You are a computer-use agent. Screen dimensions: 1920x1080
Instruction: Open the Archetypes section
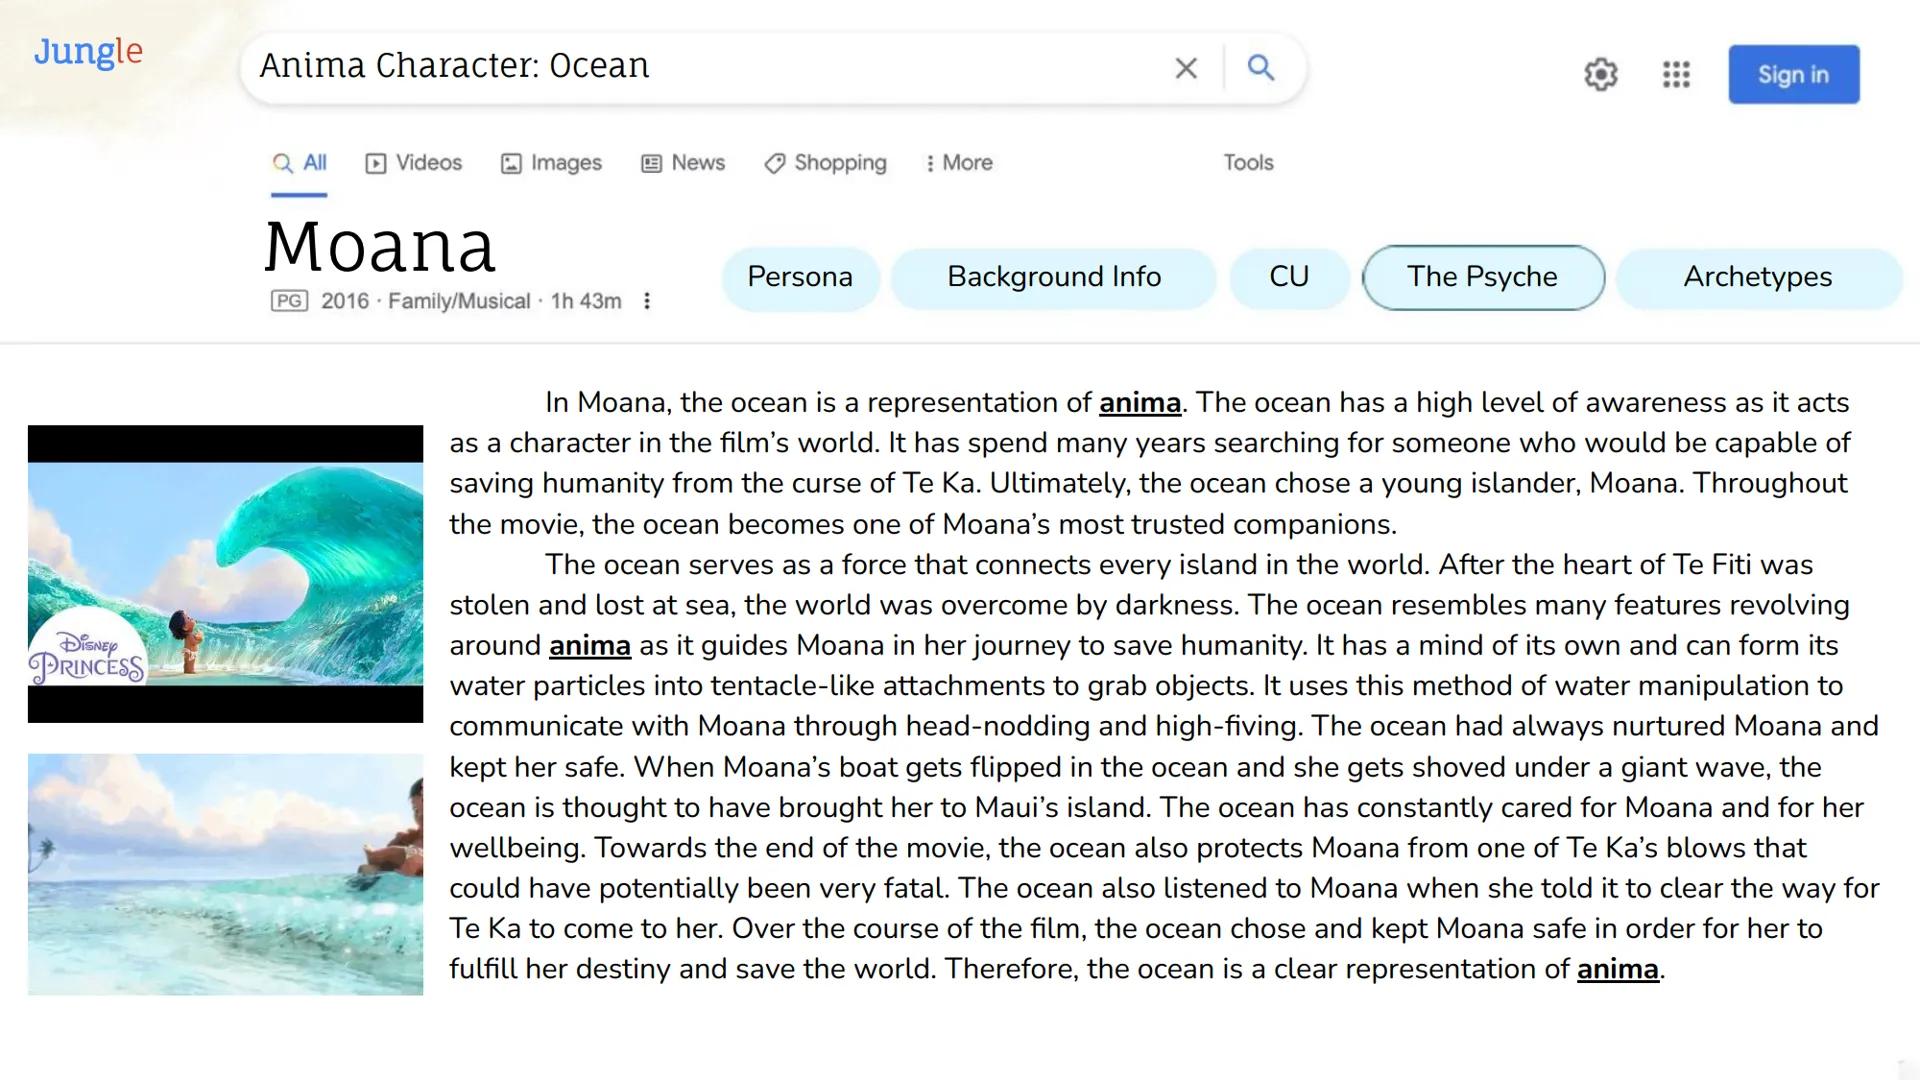(x=1758, y=277)
